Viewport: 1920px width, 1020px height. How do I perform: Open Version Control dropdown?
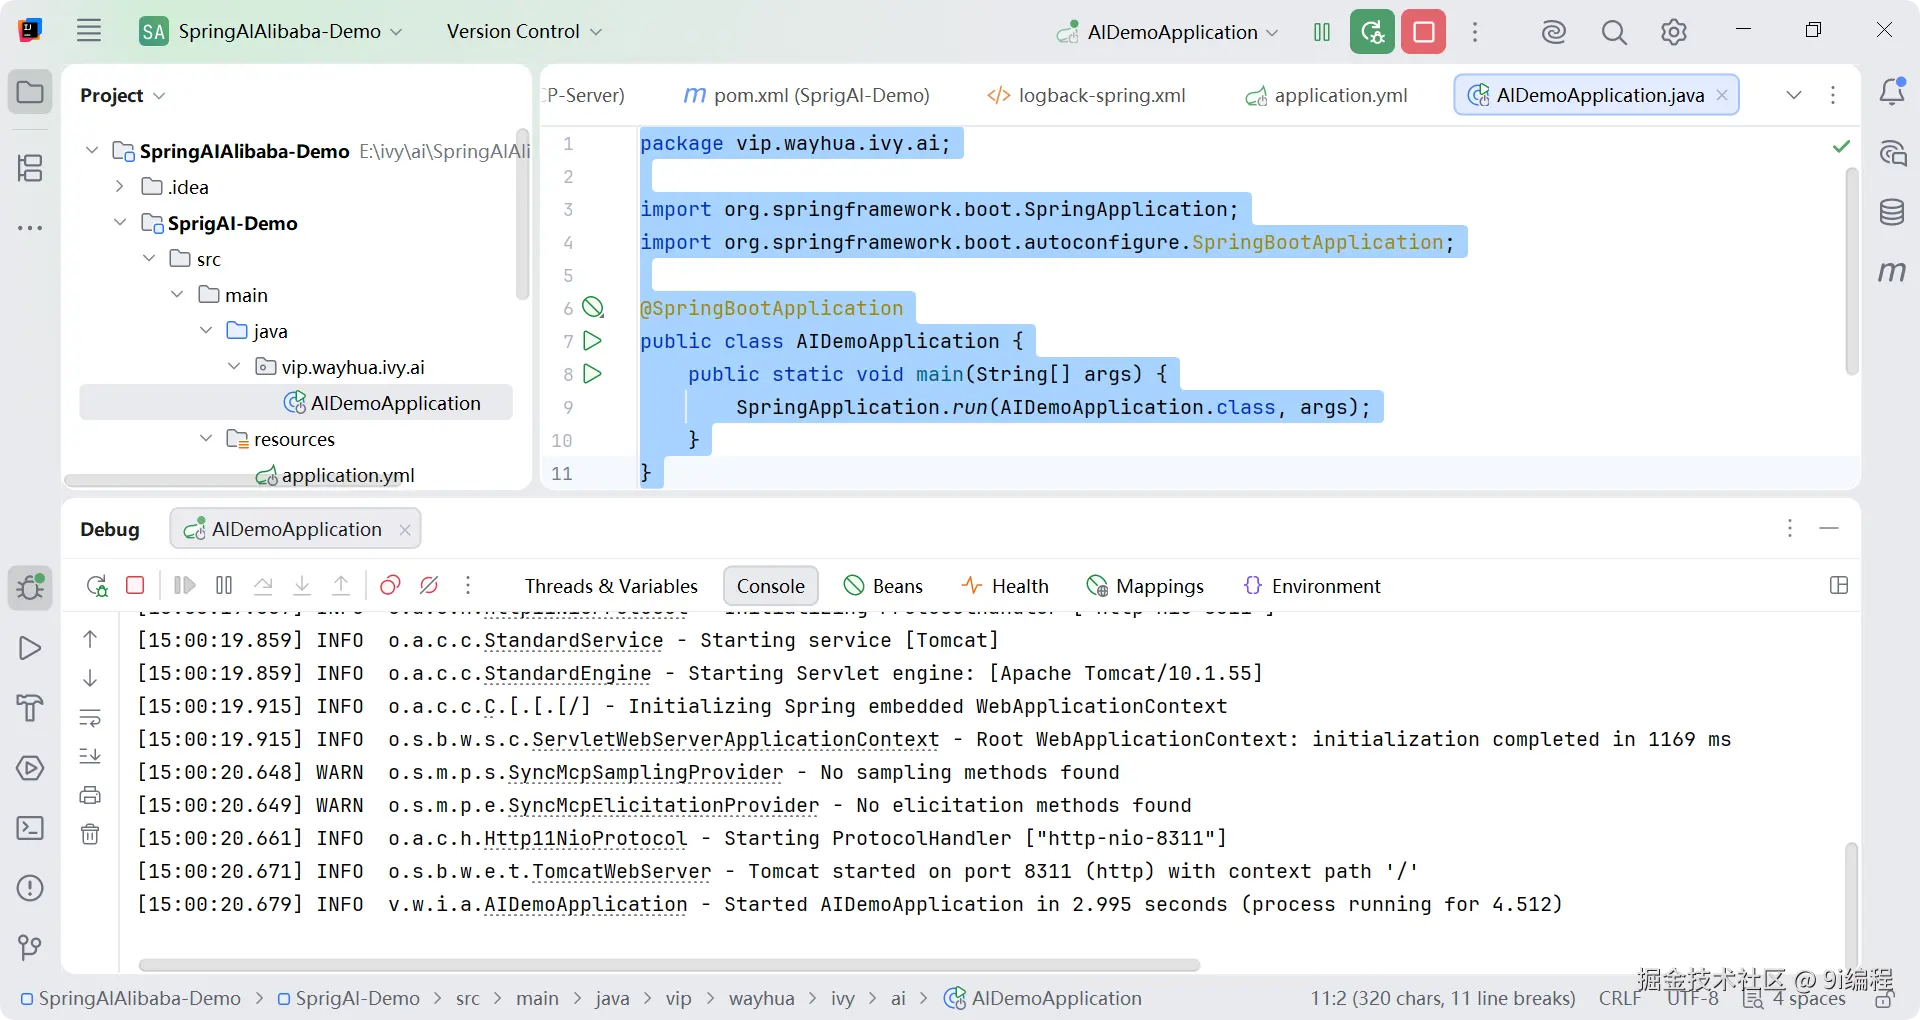(524, 32)
